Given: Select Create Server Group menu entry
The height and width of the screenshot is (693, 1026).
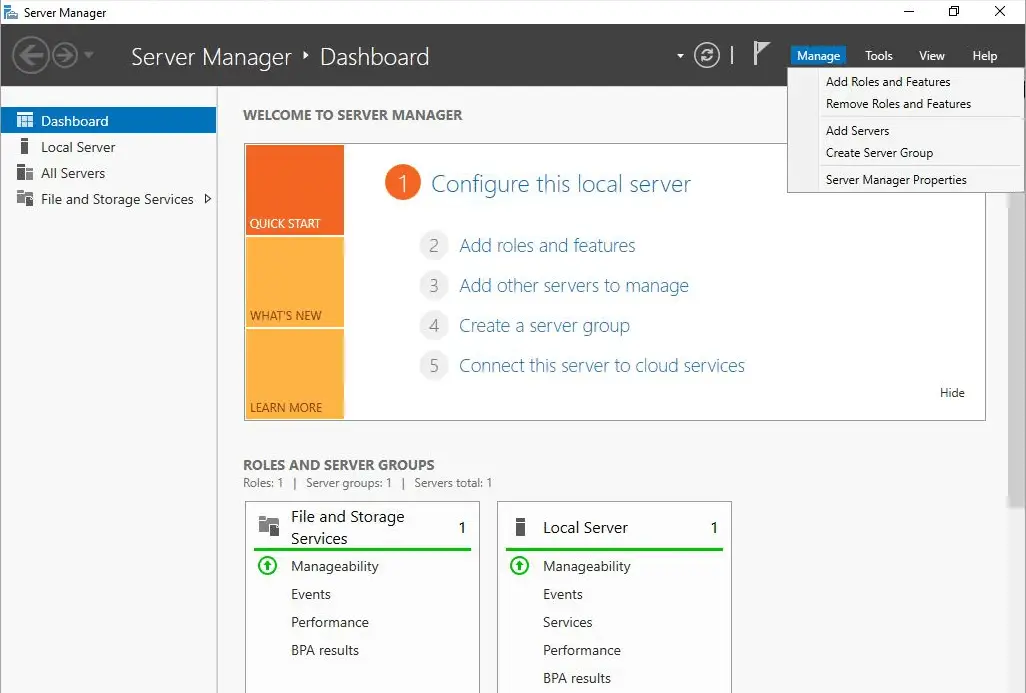Looking at the screenshot, I should [879, 153].
